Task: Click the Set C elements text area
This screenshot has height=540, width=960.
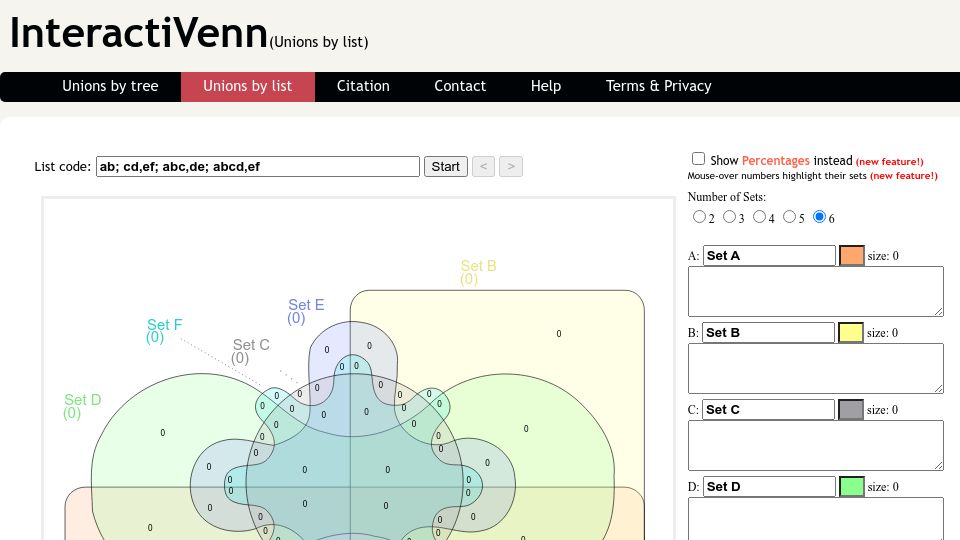Action: tap(816, 446)
